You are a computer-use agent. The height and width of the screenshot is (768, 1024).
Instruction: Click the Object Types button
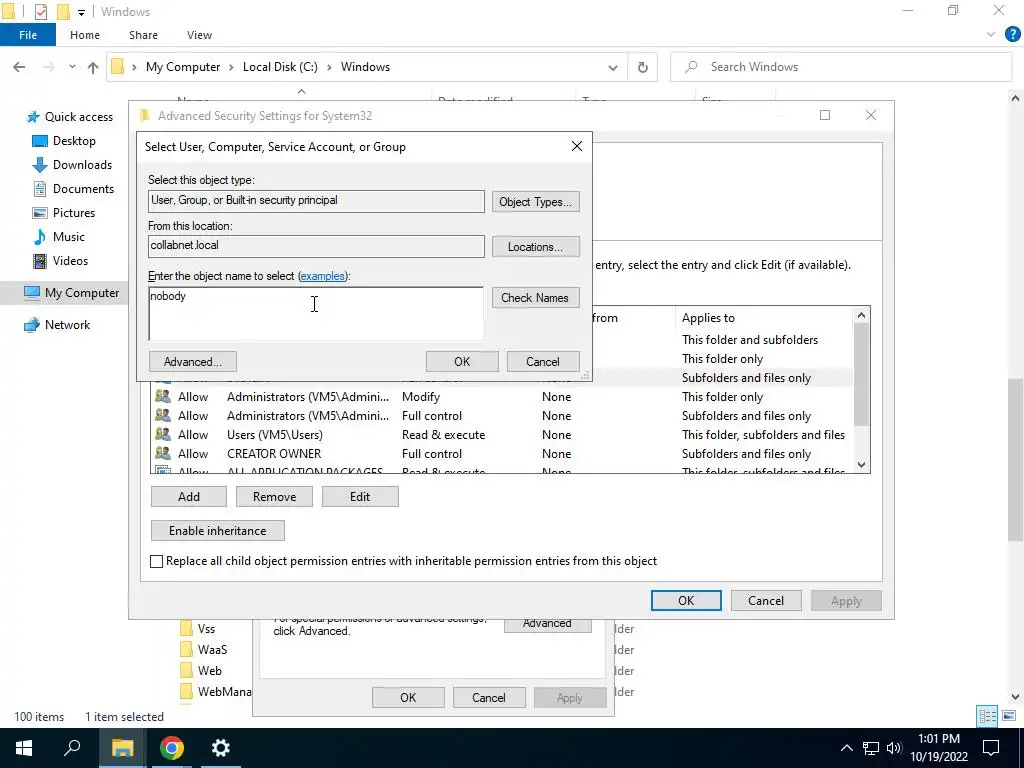[x=536, y=202]
